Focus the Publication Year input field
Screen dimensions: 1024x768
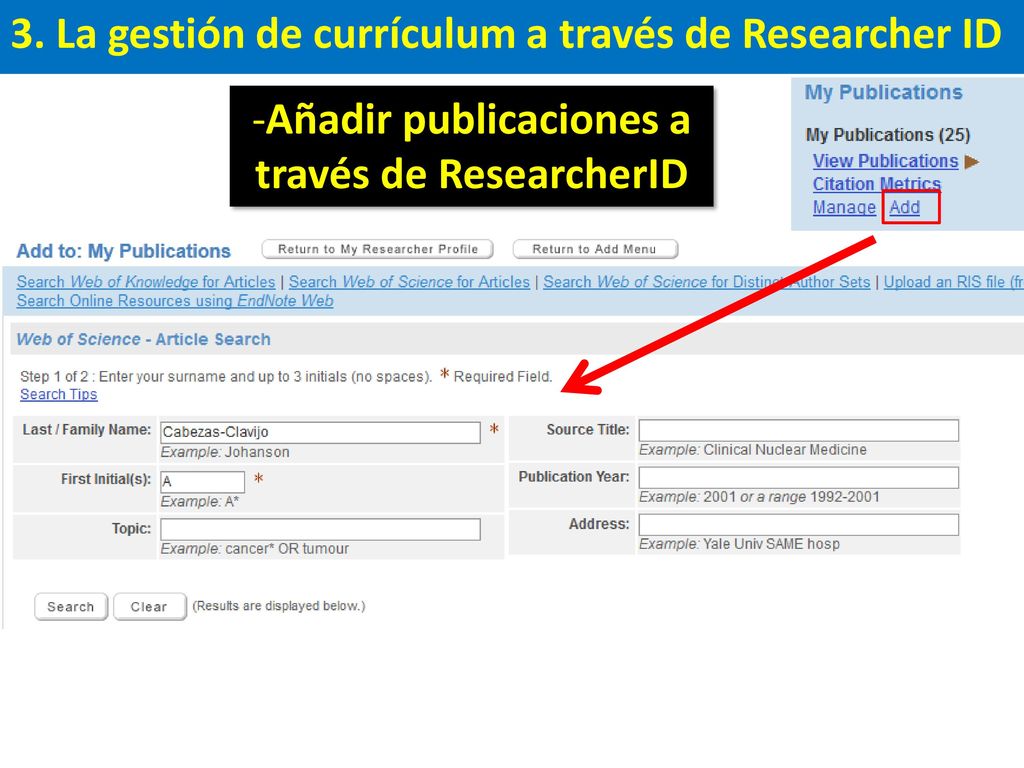pos(799,477)
